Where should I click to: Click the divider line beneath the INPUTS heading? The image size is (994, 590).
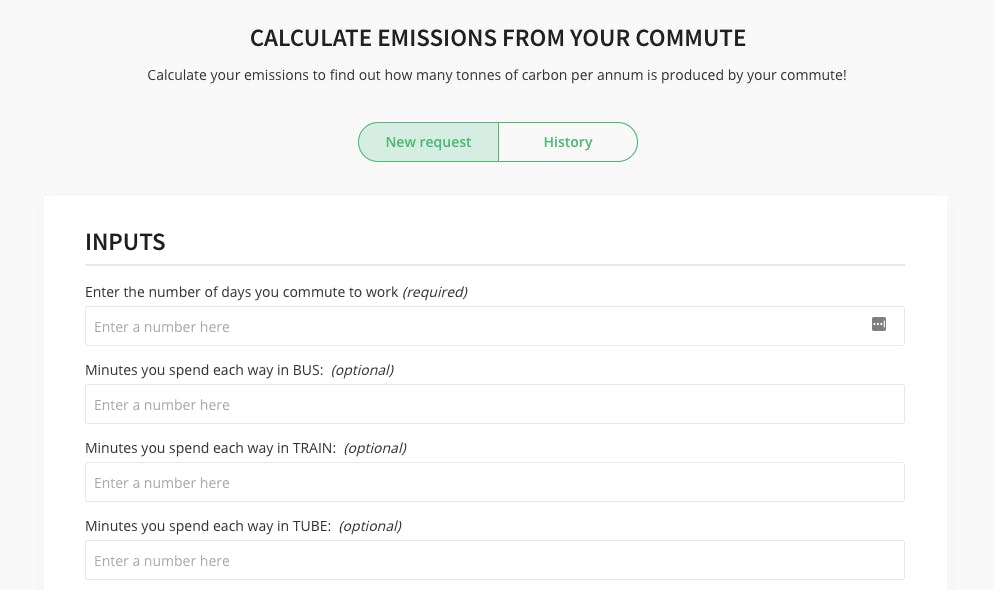coord(494,265)
